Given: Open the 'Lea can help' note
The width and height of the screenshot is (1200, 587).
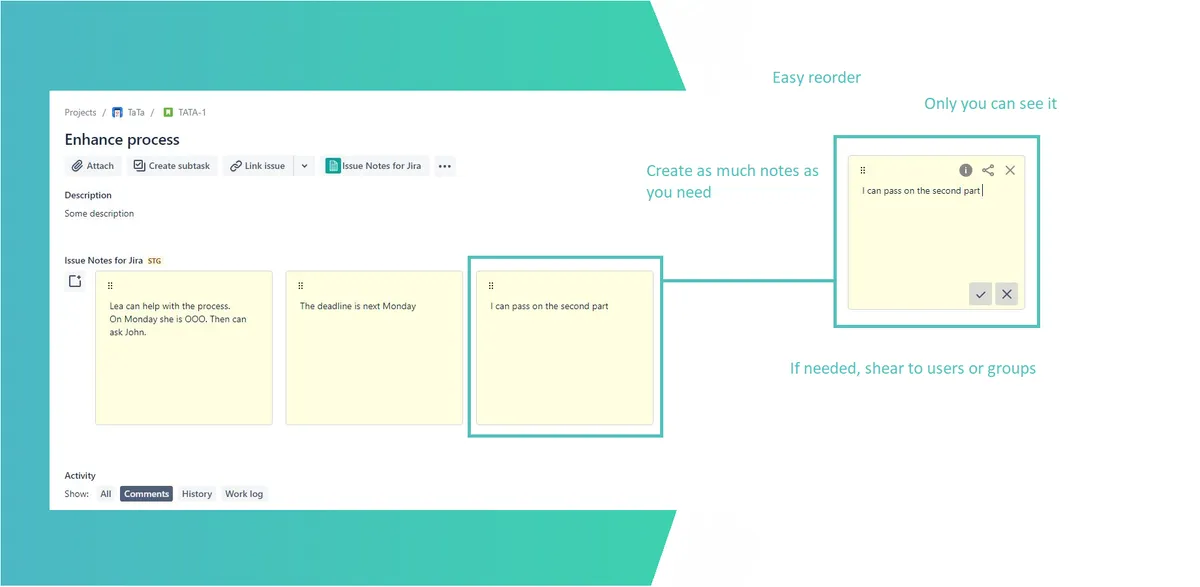Looking at the screenshot, I should tap(184, 348).
